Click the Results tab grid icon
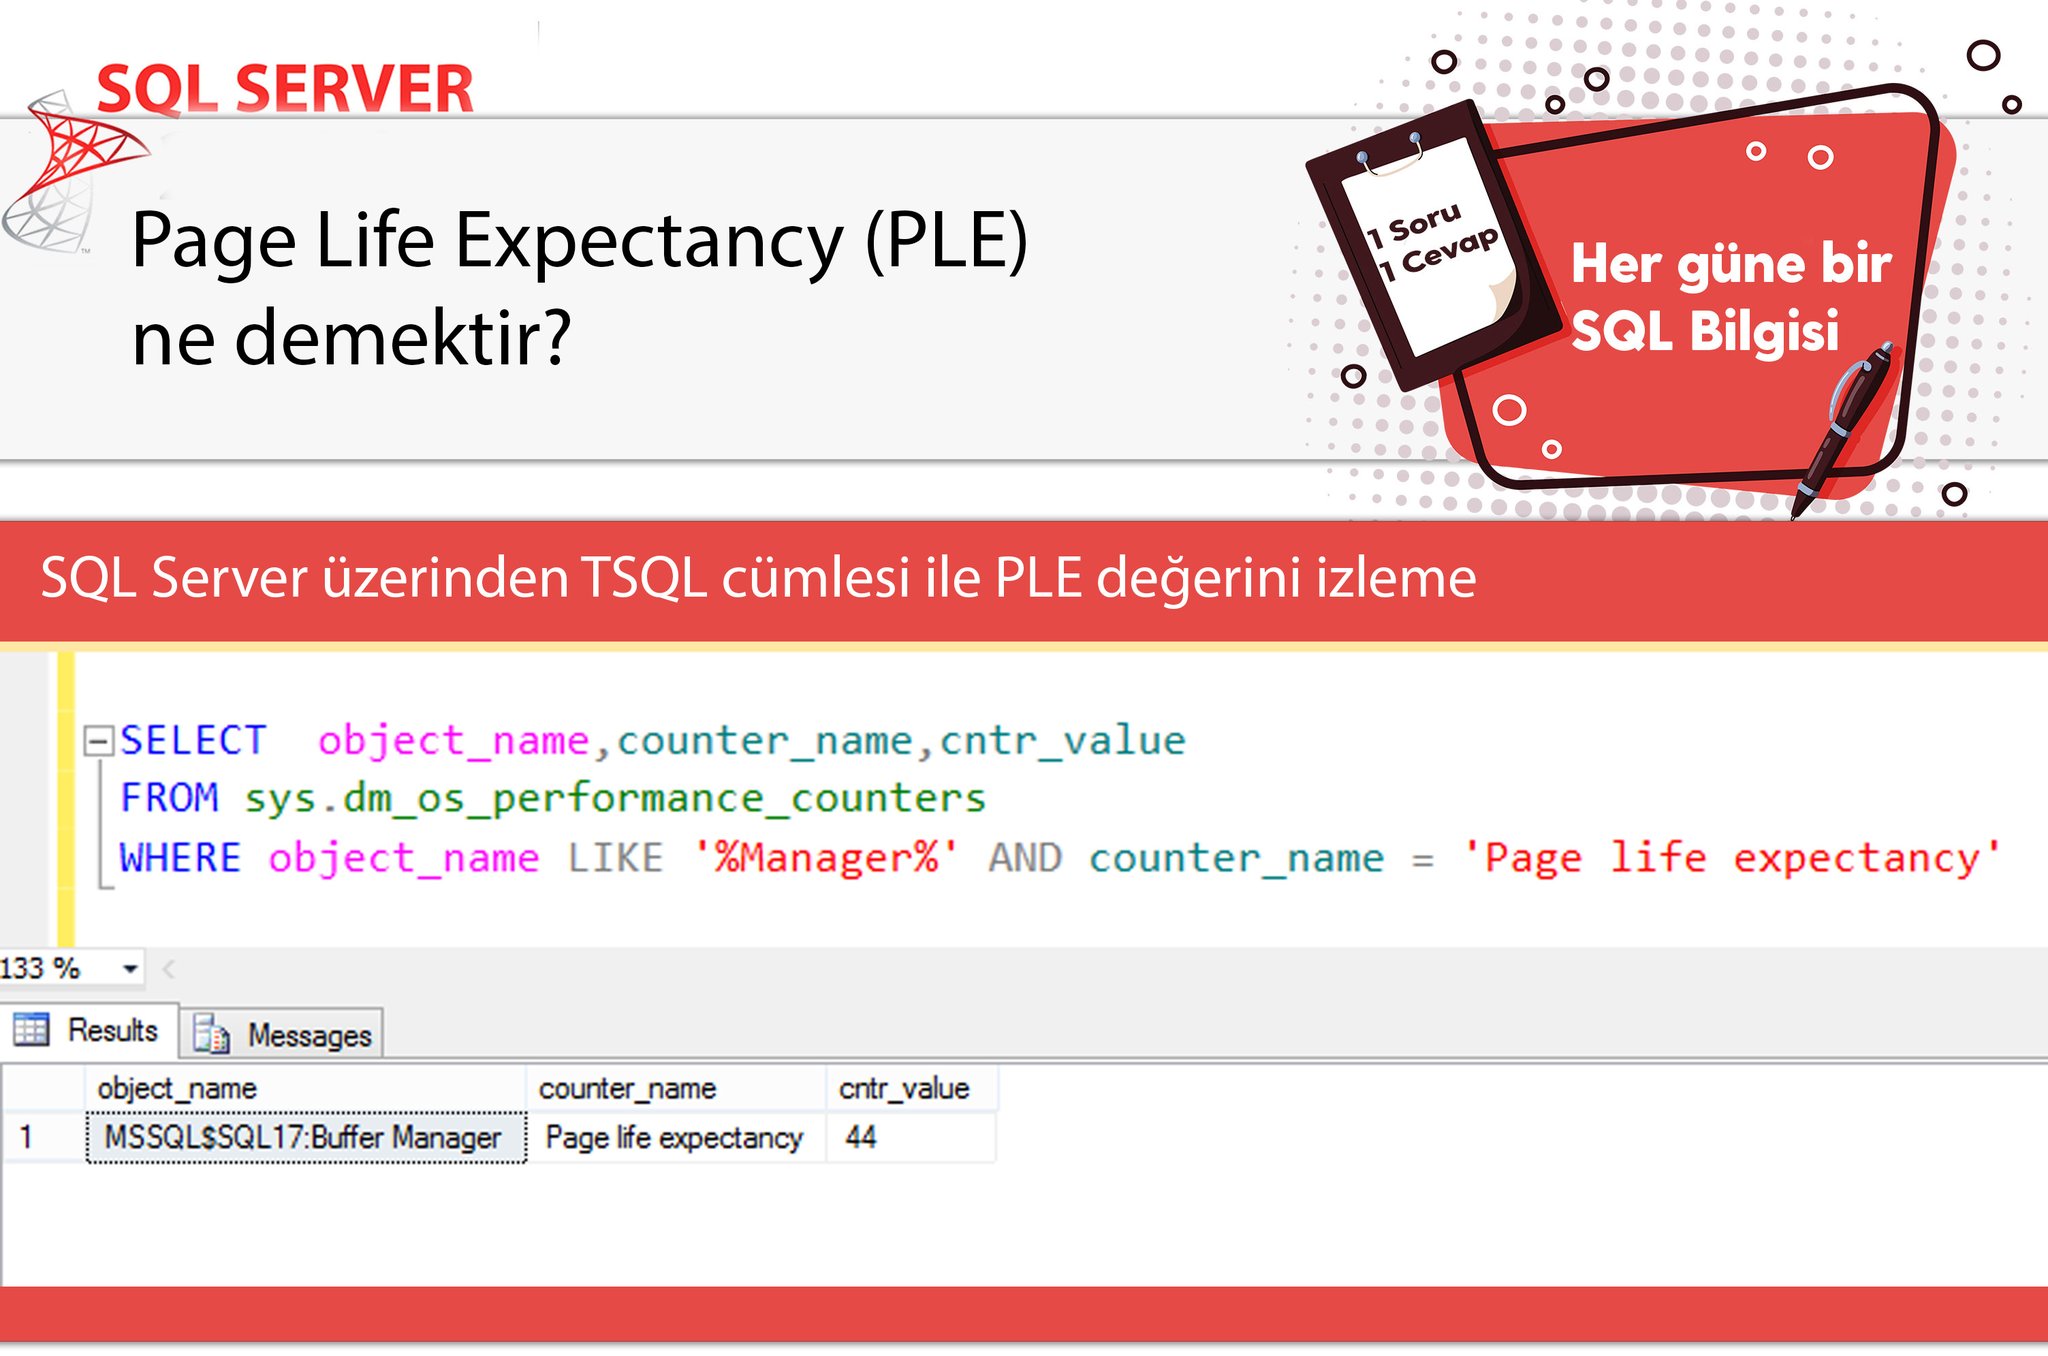The height and width of the screenshot is (1356, 2048). (x=31, y=1029)
